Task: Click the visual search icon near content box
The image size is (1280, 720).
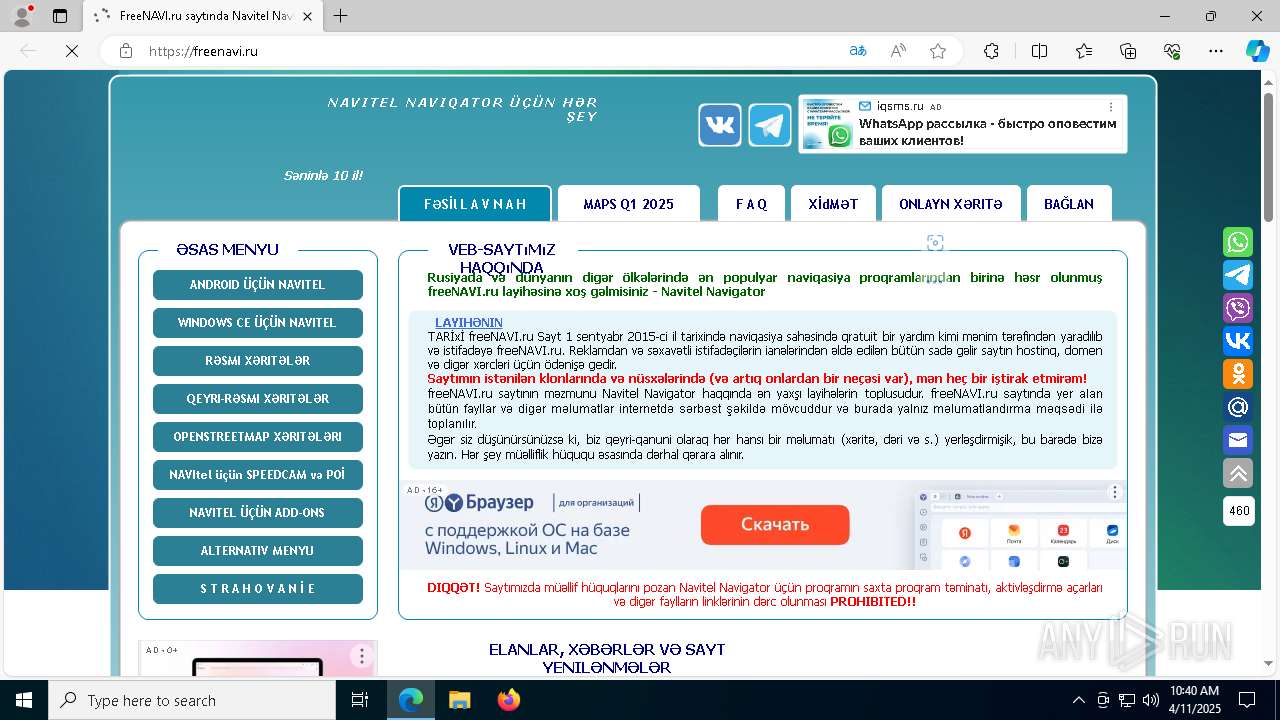Action: tap(935, 243)
